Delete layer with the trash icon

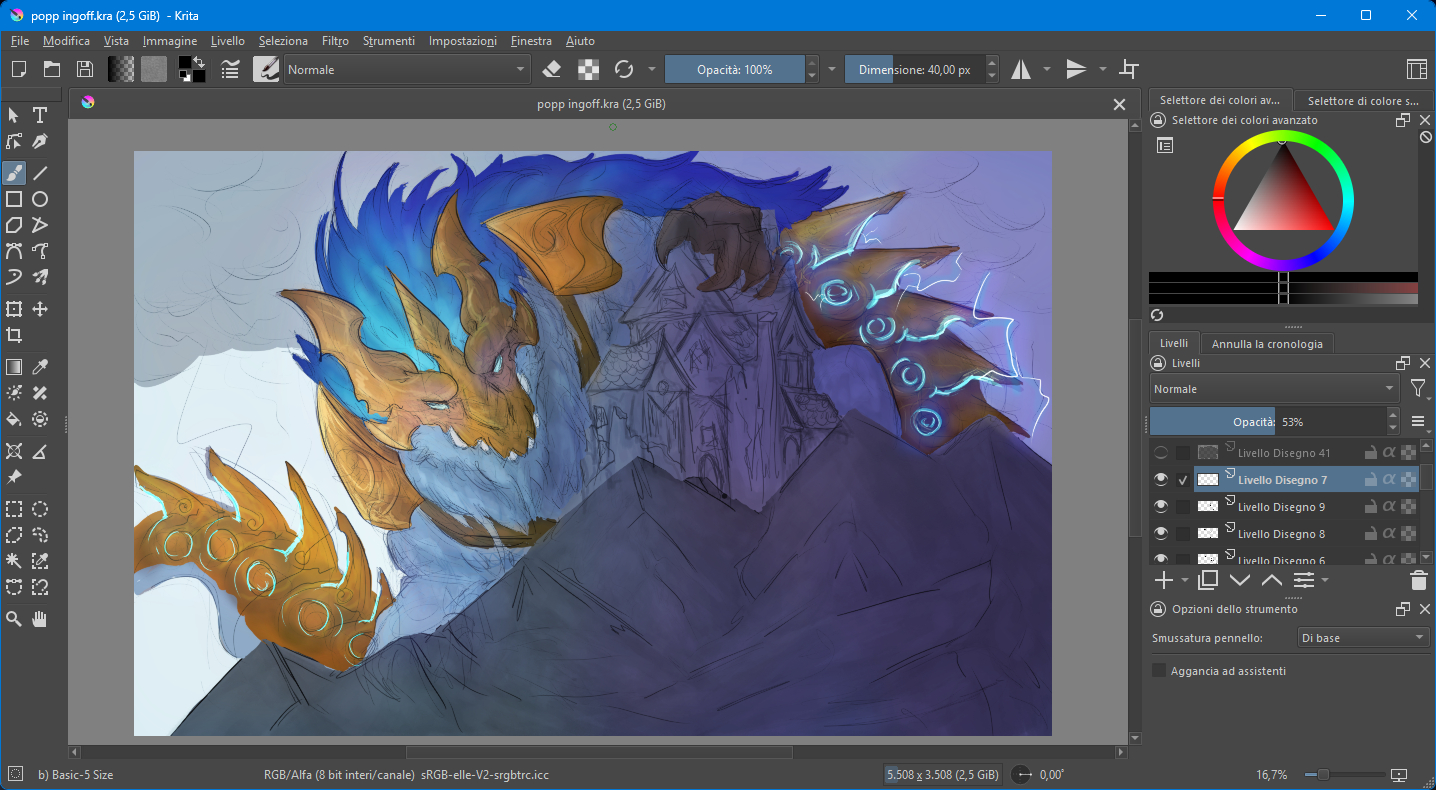[1418, 580]
